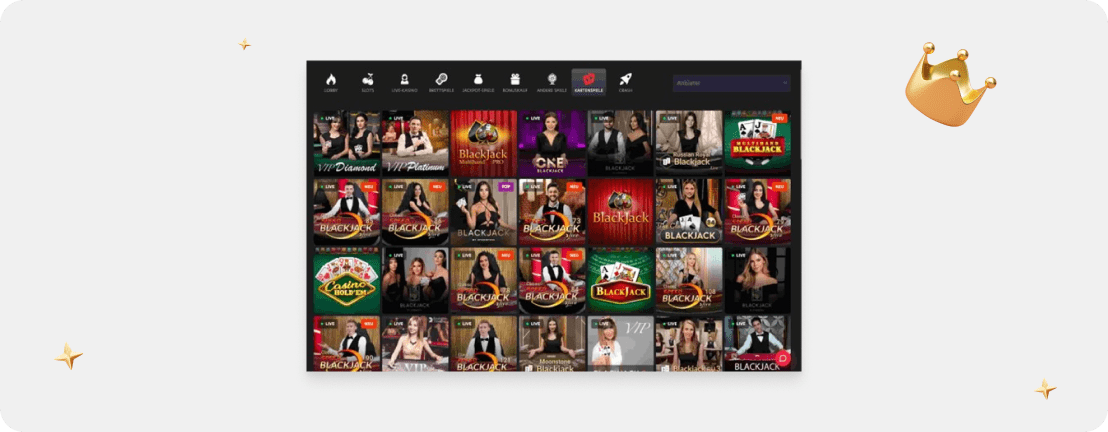Open the Moonstone Blackjack live table

point(552,345)
